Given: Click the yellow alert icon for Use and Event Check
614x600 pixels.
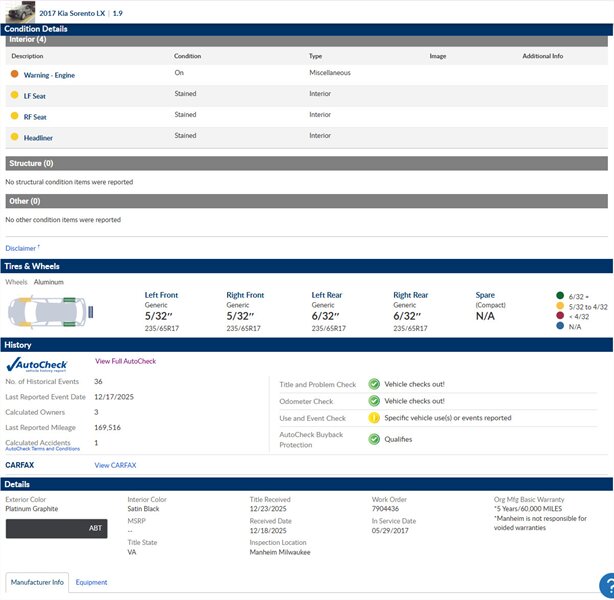Looking at the screenshot, I should coord(374,418).
